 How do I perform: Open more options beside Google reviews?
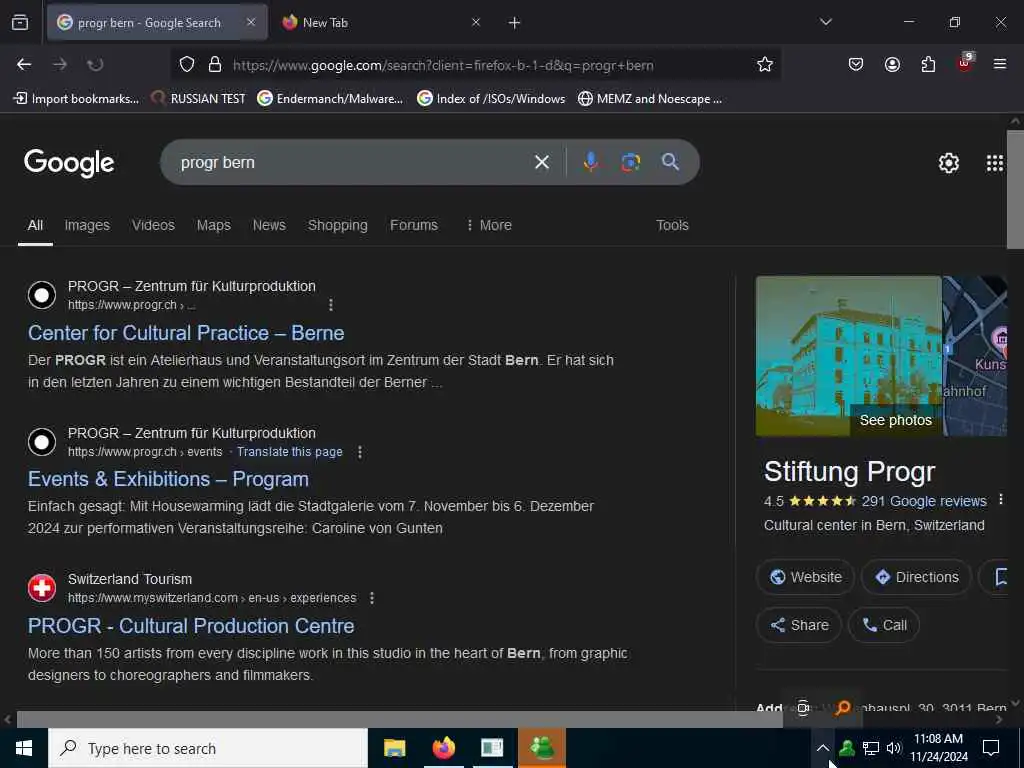1000,500
